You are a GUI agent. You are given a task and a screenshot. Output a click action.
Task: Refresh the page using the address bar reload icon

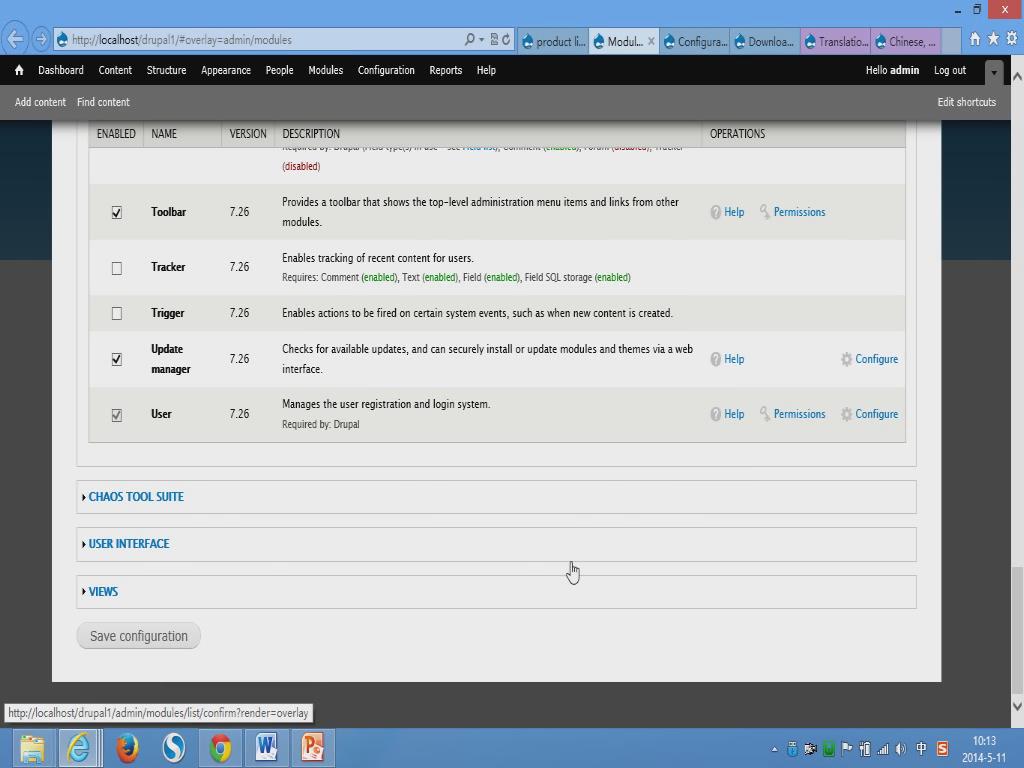click(x=506, y=40)
